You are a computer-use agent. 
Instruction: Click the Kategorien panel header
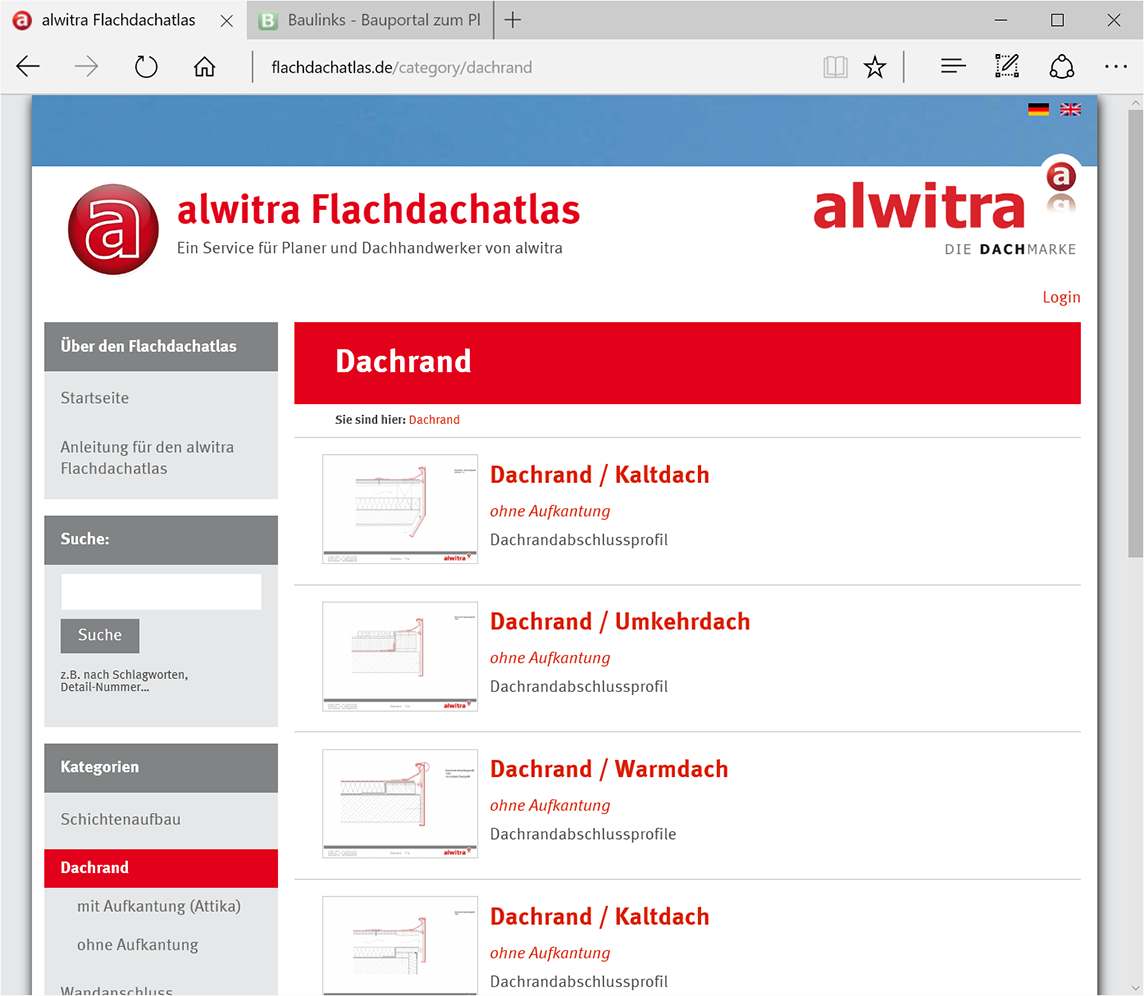[161, 768]
